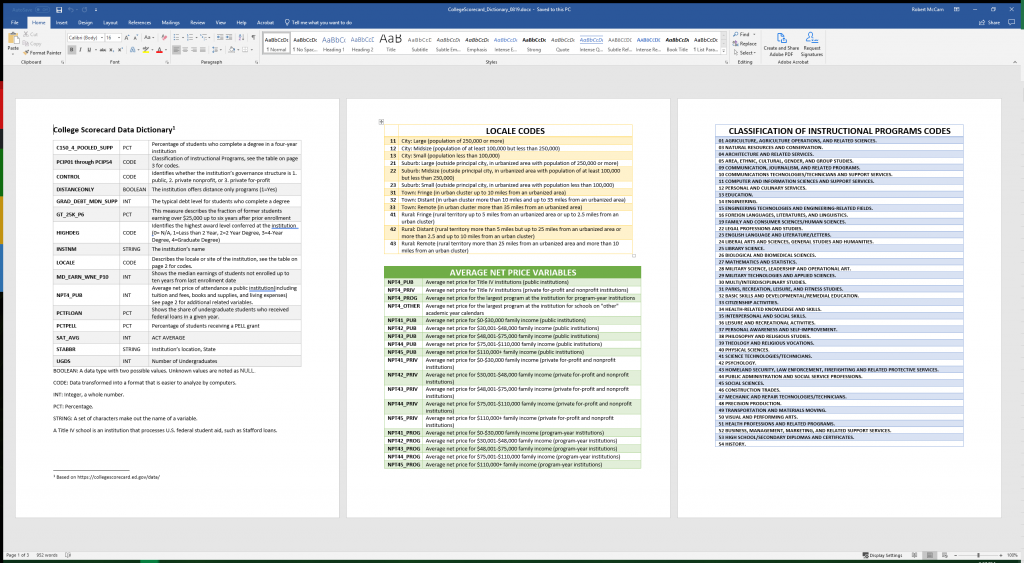1024x563 pixels.
Task: Switch to Read Mode view
Action: coord(914,555)
